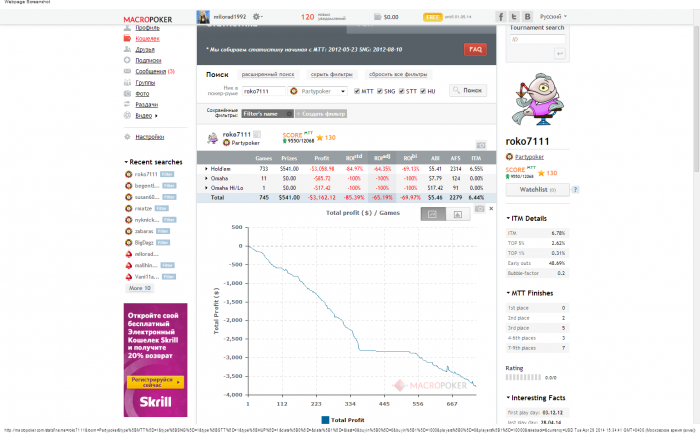Click the camera icon above the chart
The width and height of the screenshot is (700, 433).
(479, 208)
